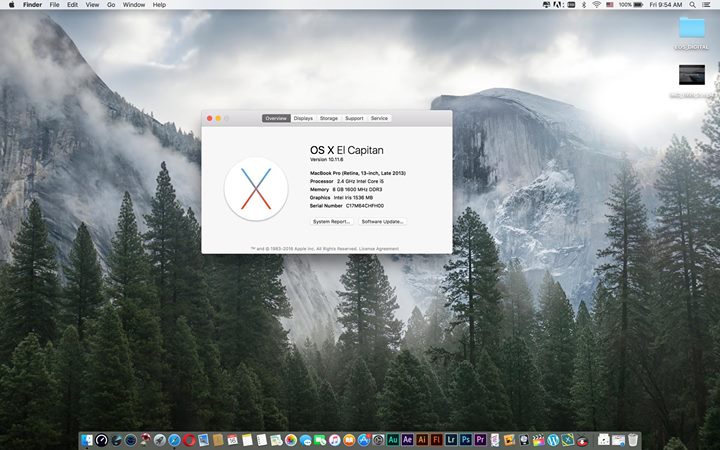Open Launchpad rocket icon in the Dock

coord(160,440)
